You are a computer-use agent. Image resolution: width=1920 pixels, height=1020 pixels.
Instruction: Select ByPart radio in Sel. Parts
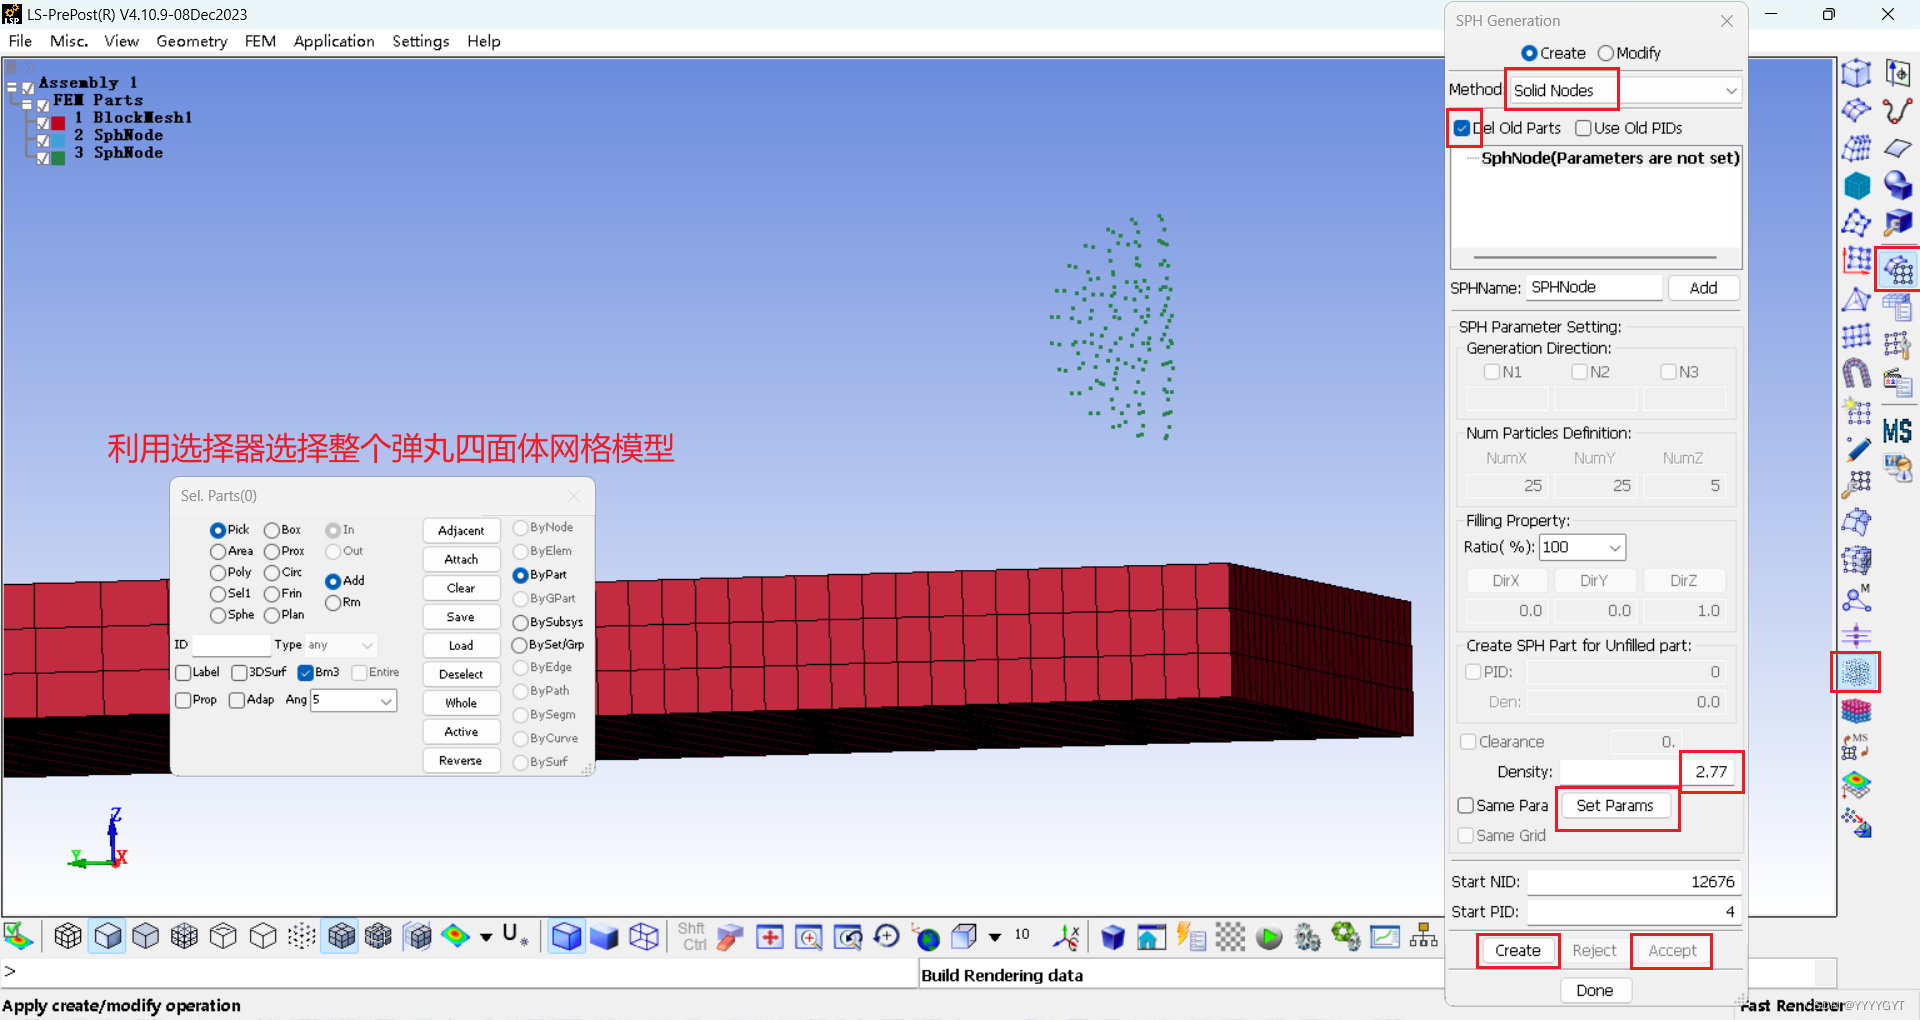(x=520, y=575)
